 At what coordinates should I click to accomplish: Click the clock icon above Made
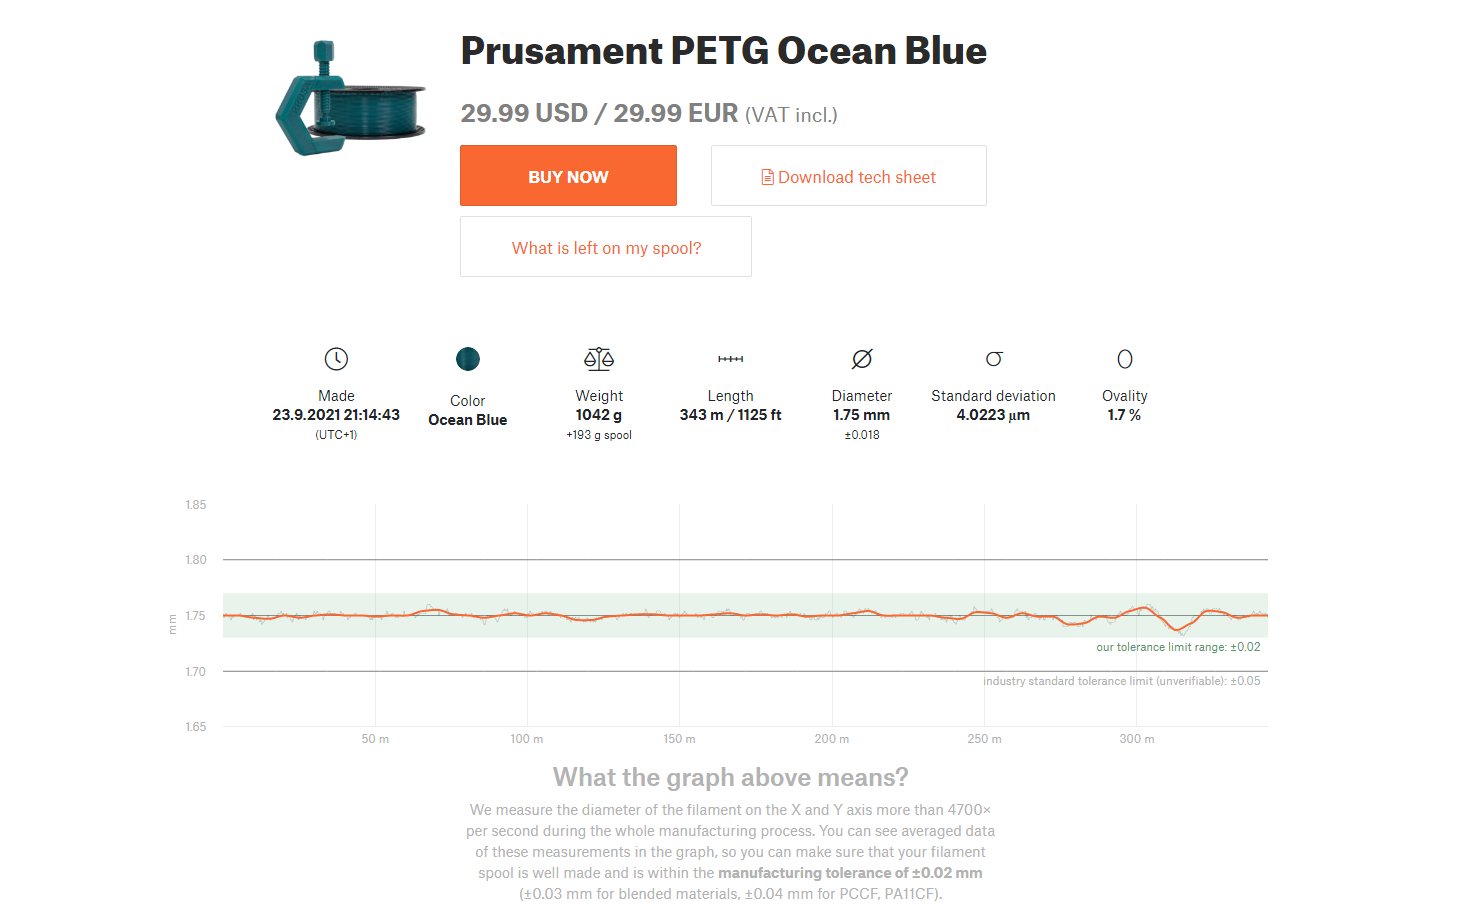[x=336, y=359]
